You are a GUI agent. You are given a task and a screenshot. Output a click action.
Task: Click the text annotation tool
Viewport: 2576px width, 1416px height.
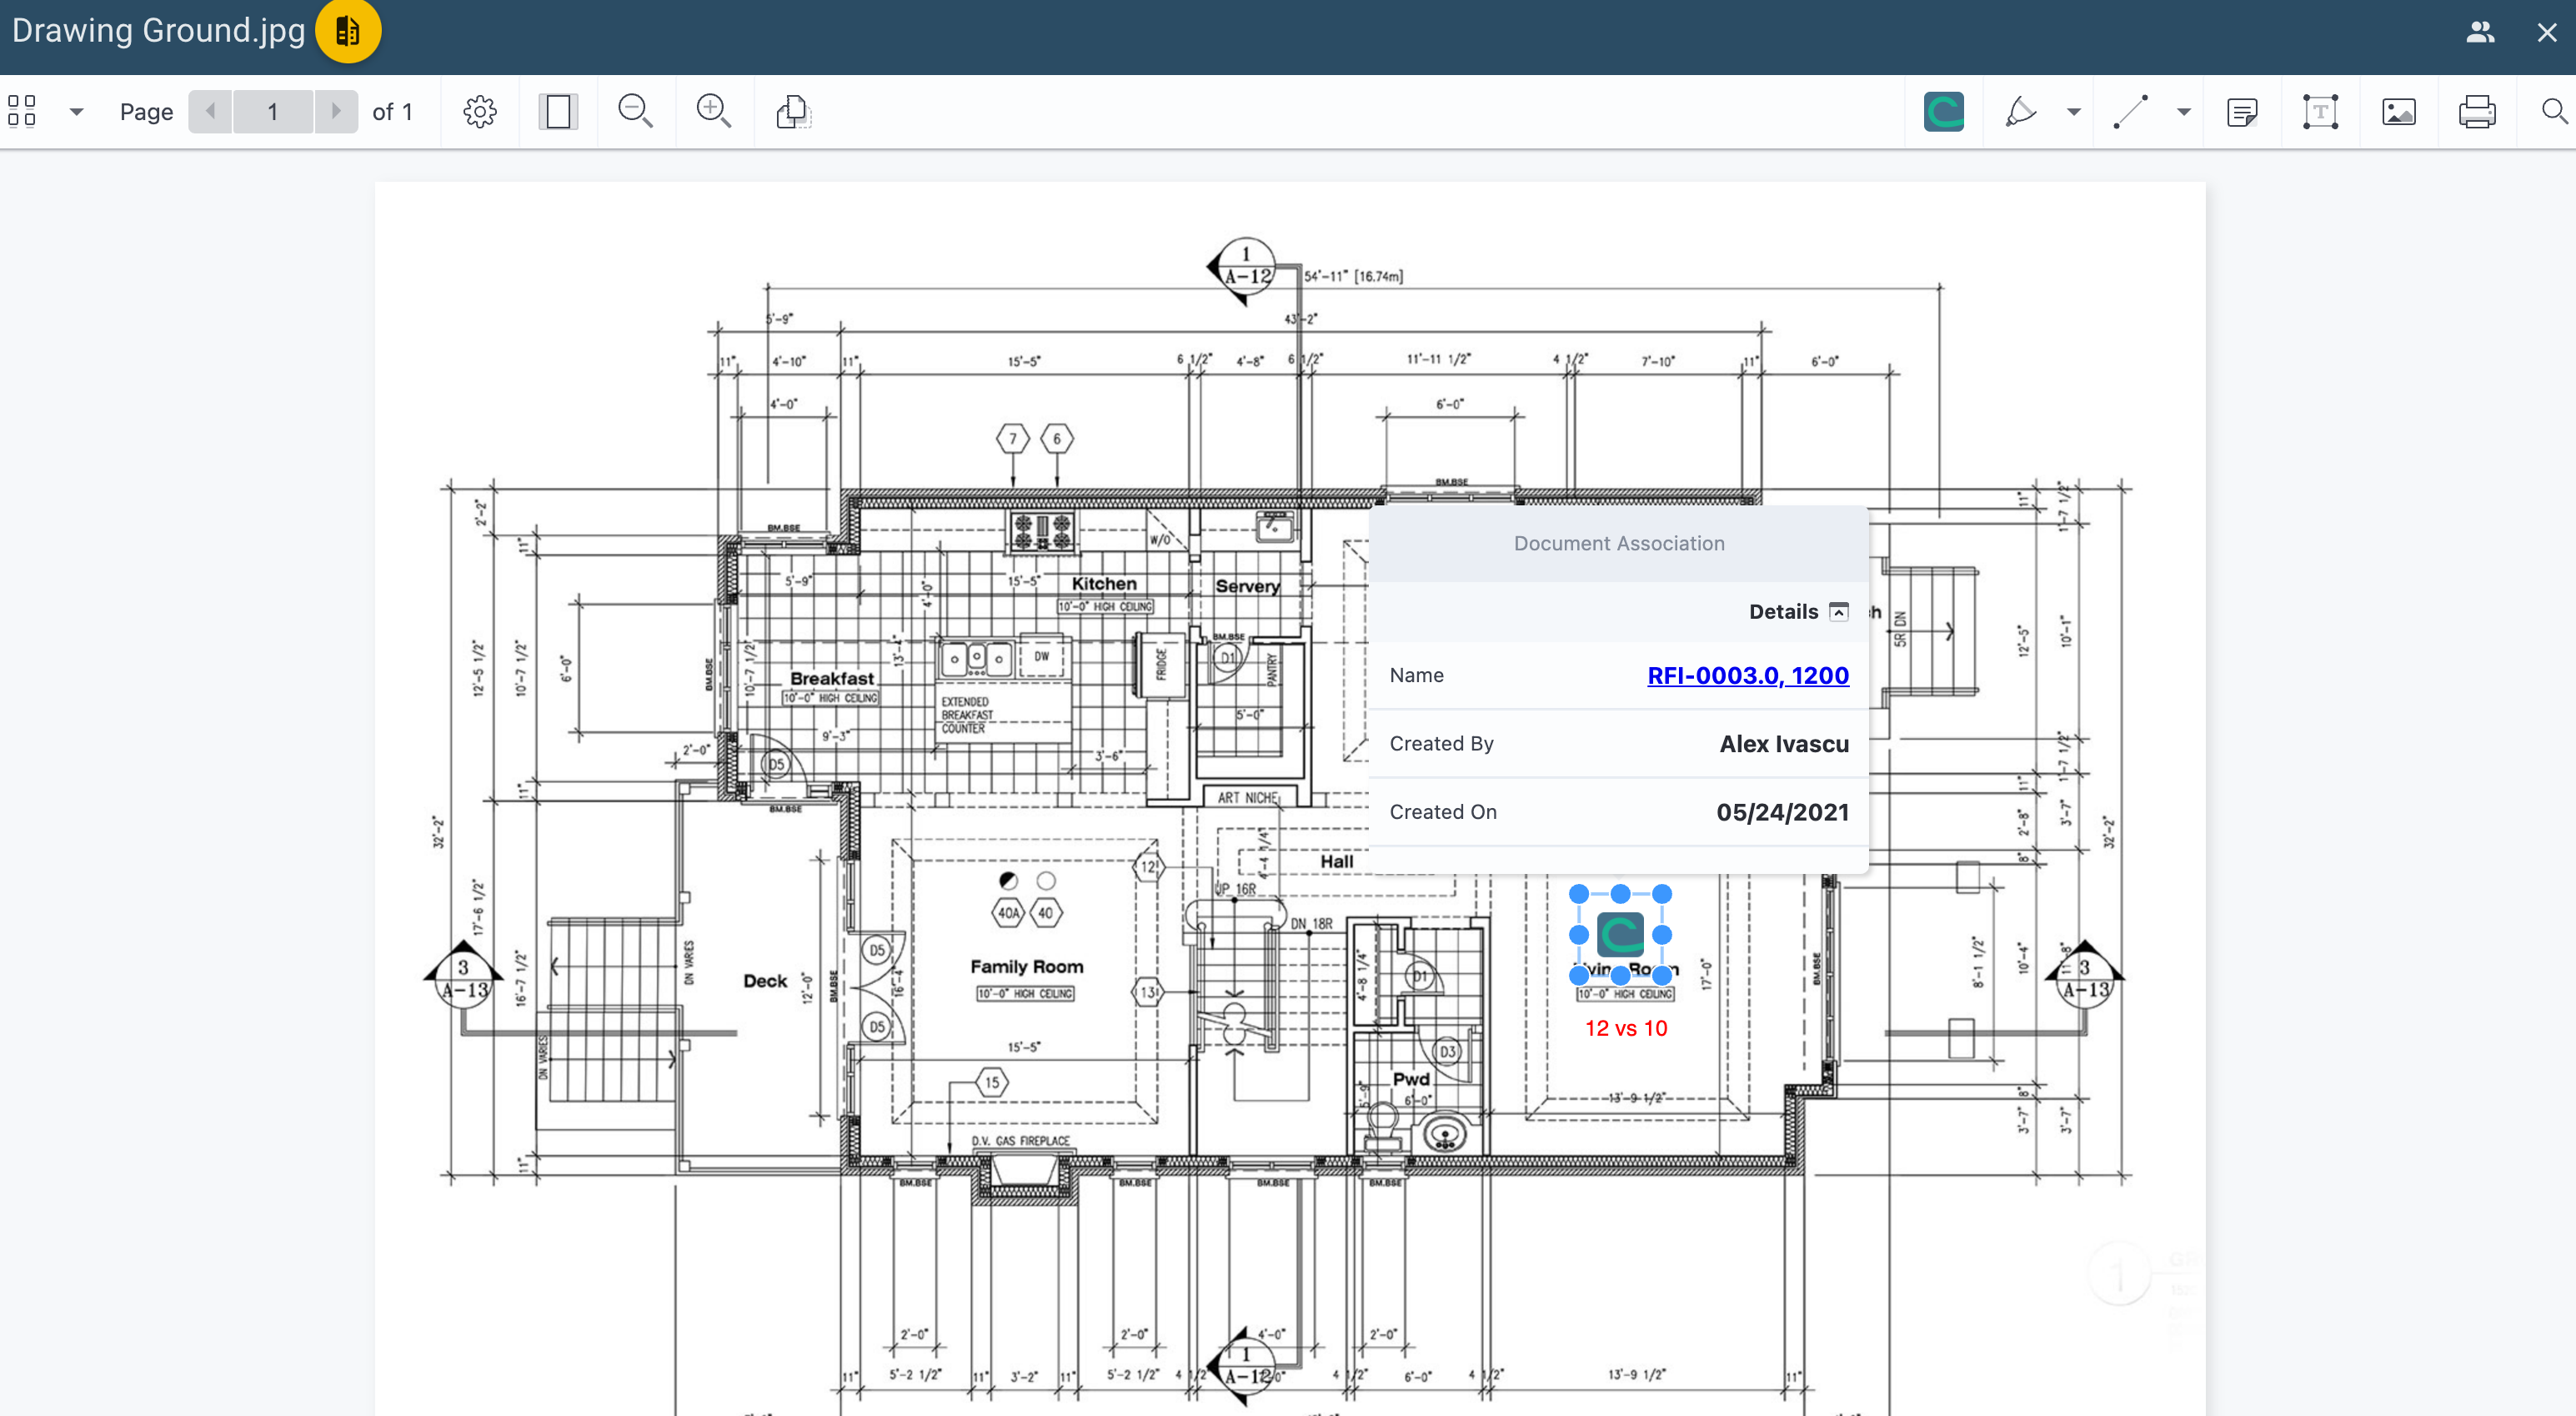(2318, 110)
